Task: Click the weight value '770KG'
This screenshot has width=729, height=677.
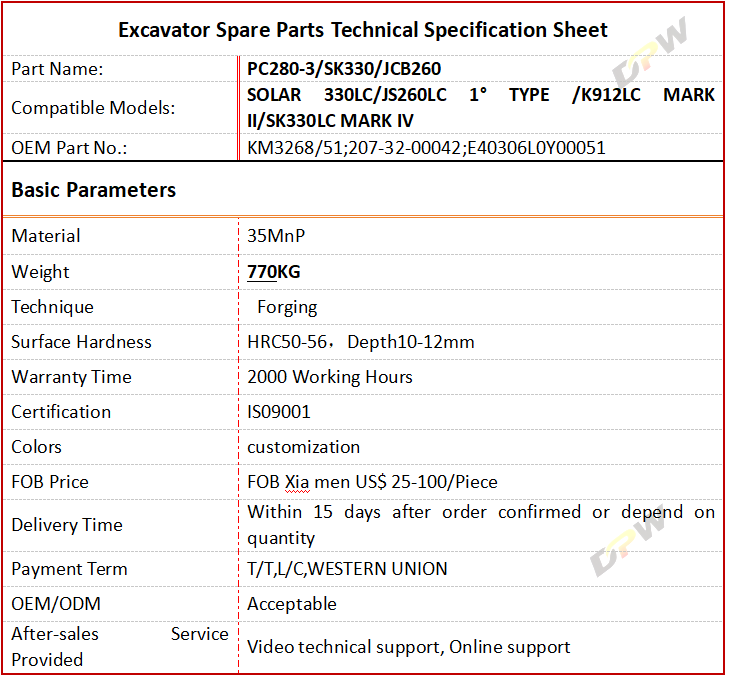Action: point(273,272)
